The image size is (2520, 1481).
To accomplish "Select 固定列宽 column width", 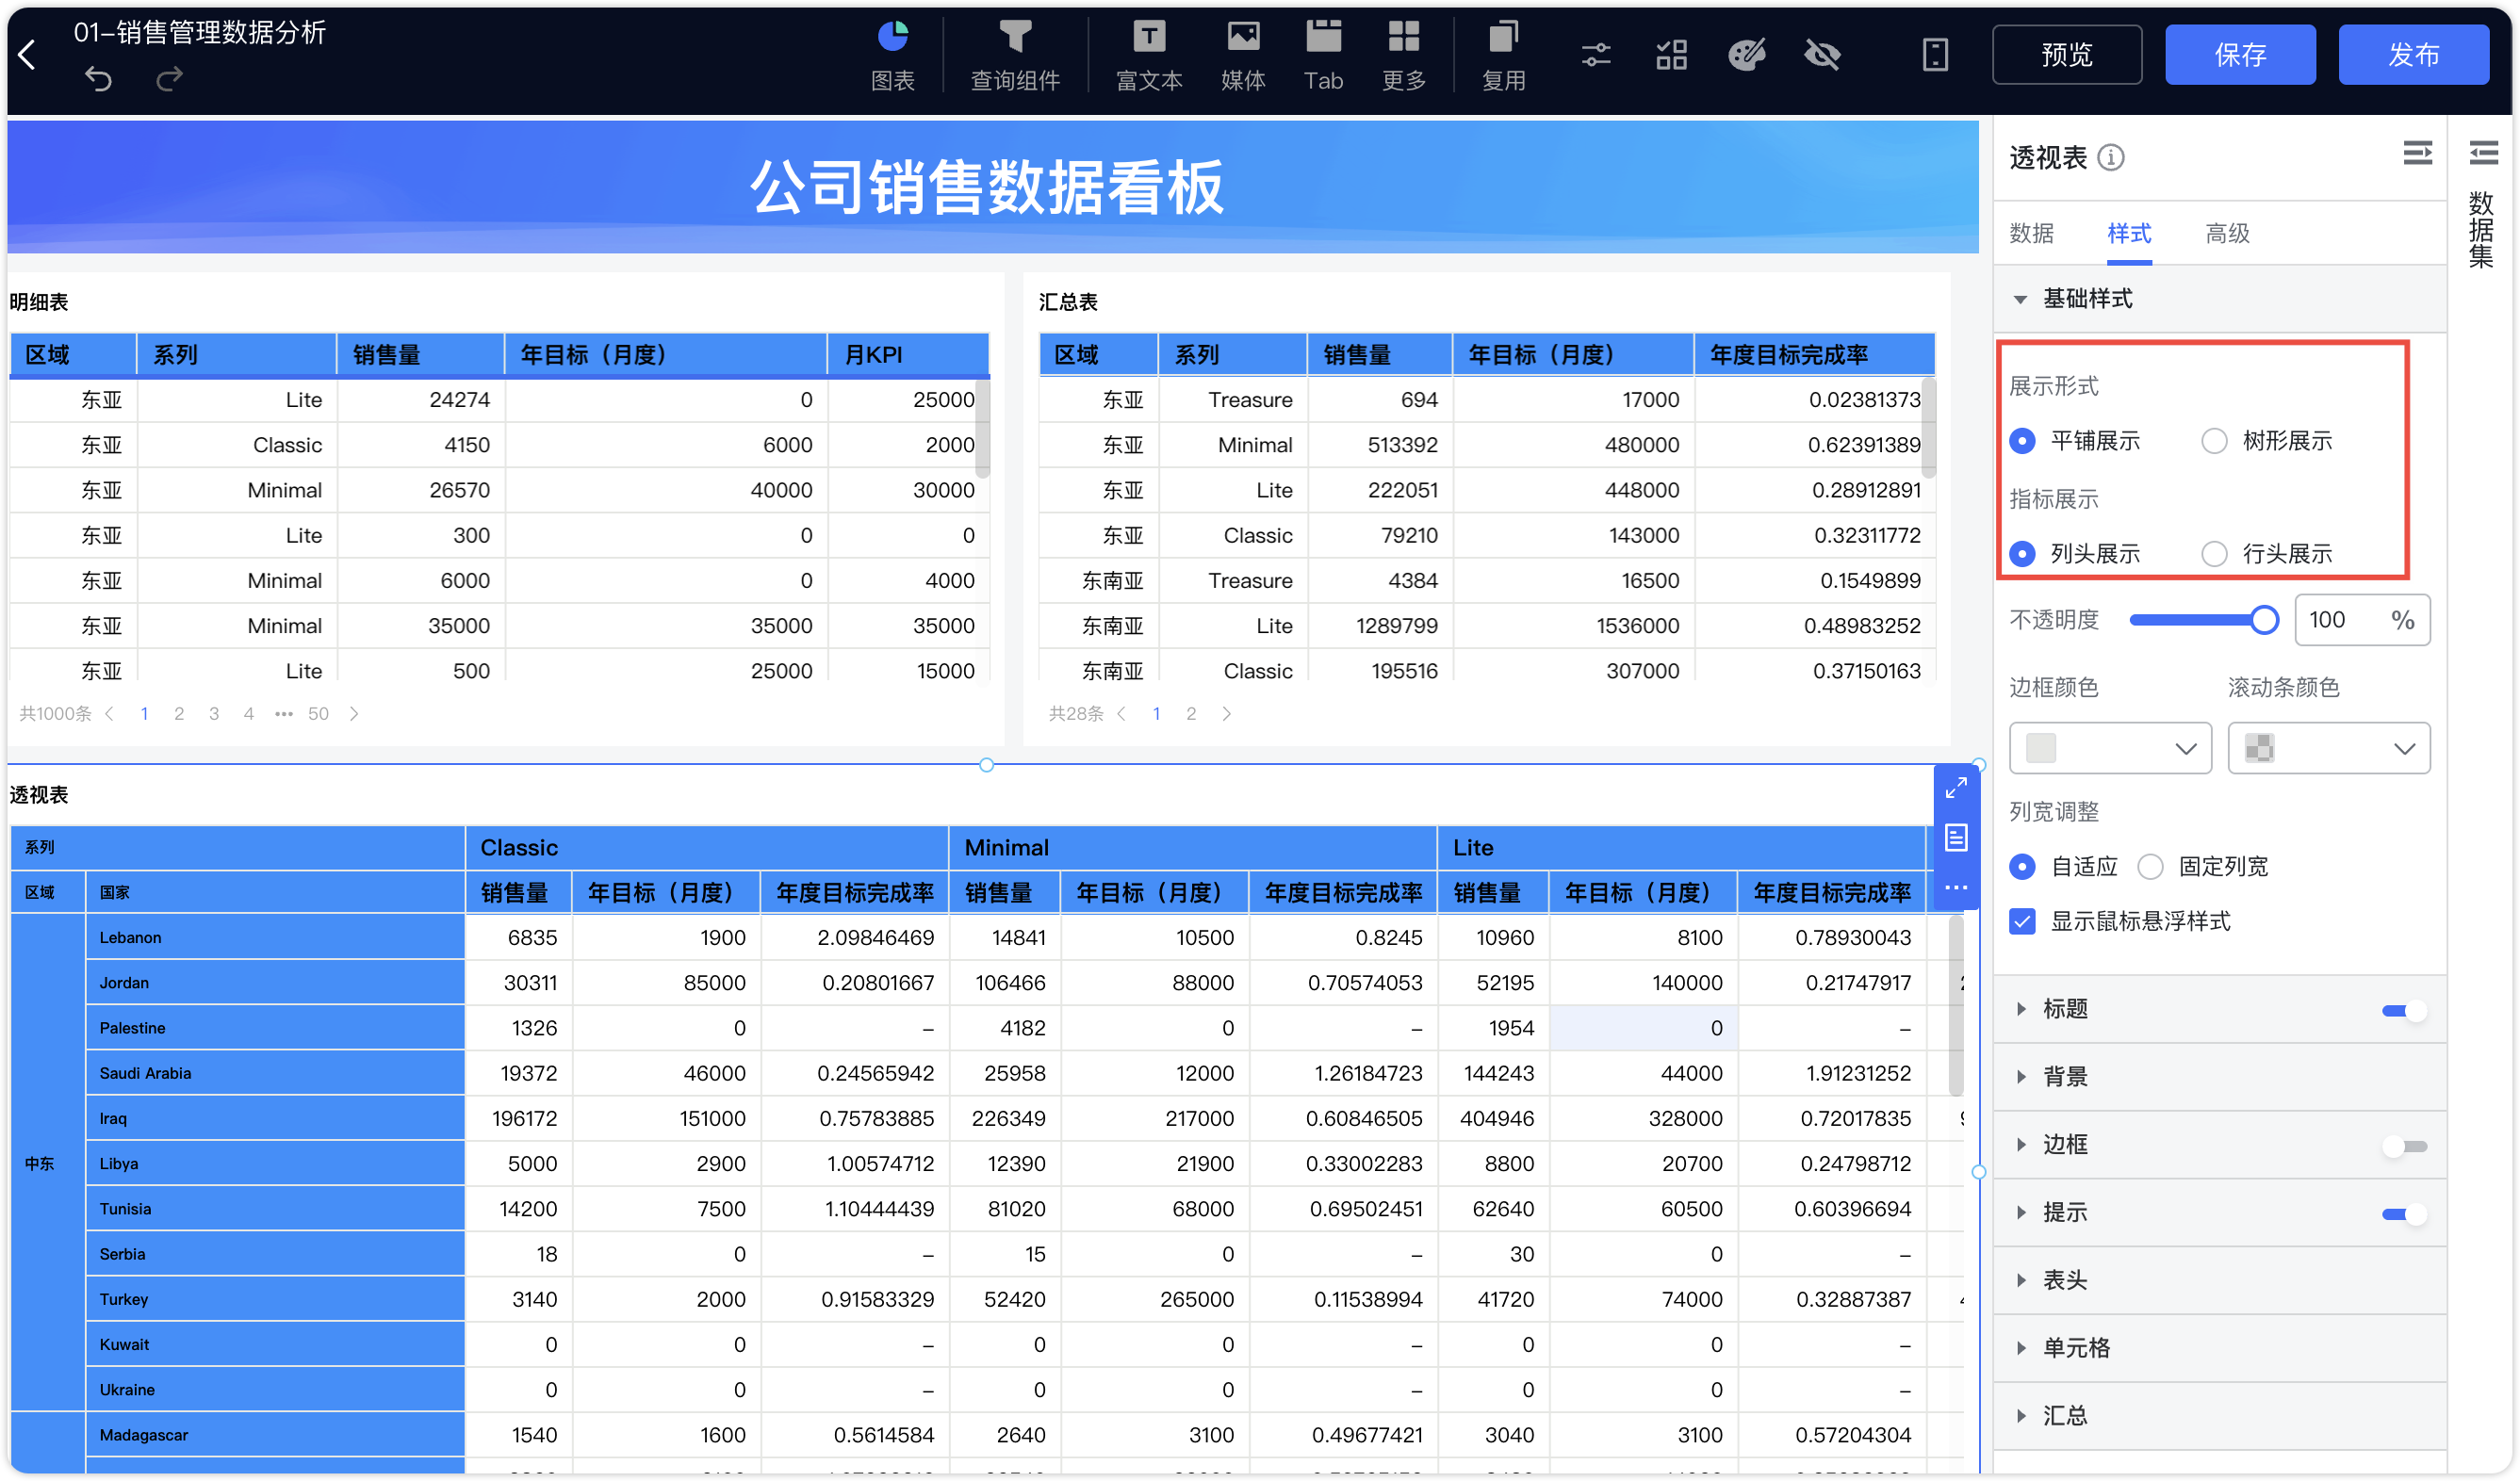I will 2150,866.
